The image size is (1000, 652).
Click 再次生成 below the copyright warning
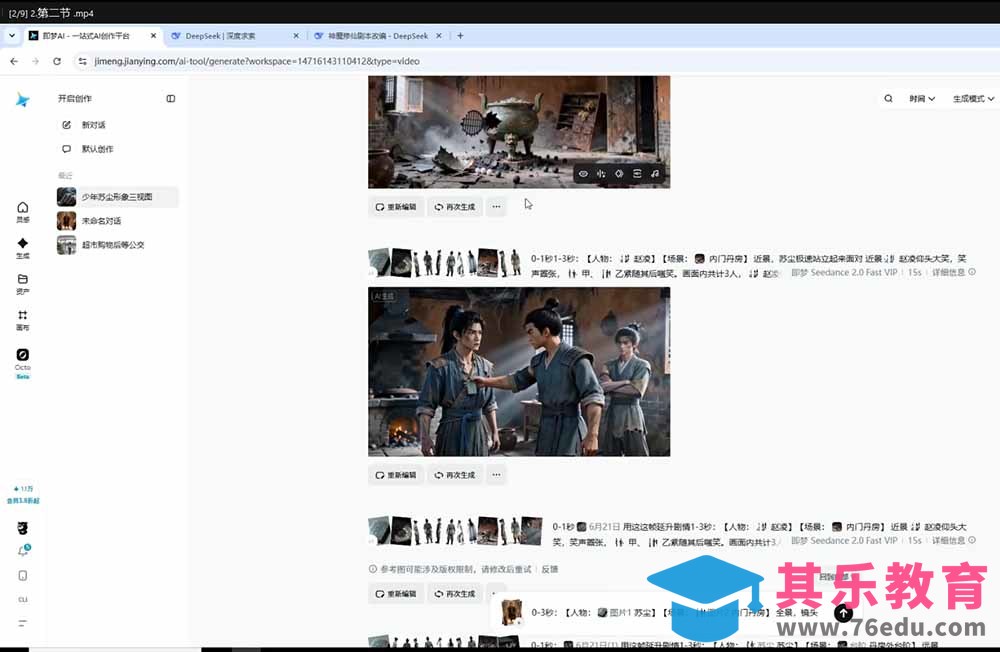pyautogui.click(x=455, y=593)
